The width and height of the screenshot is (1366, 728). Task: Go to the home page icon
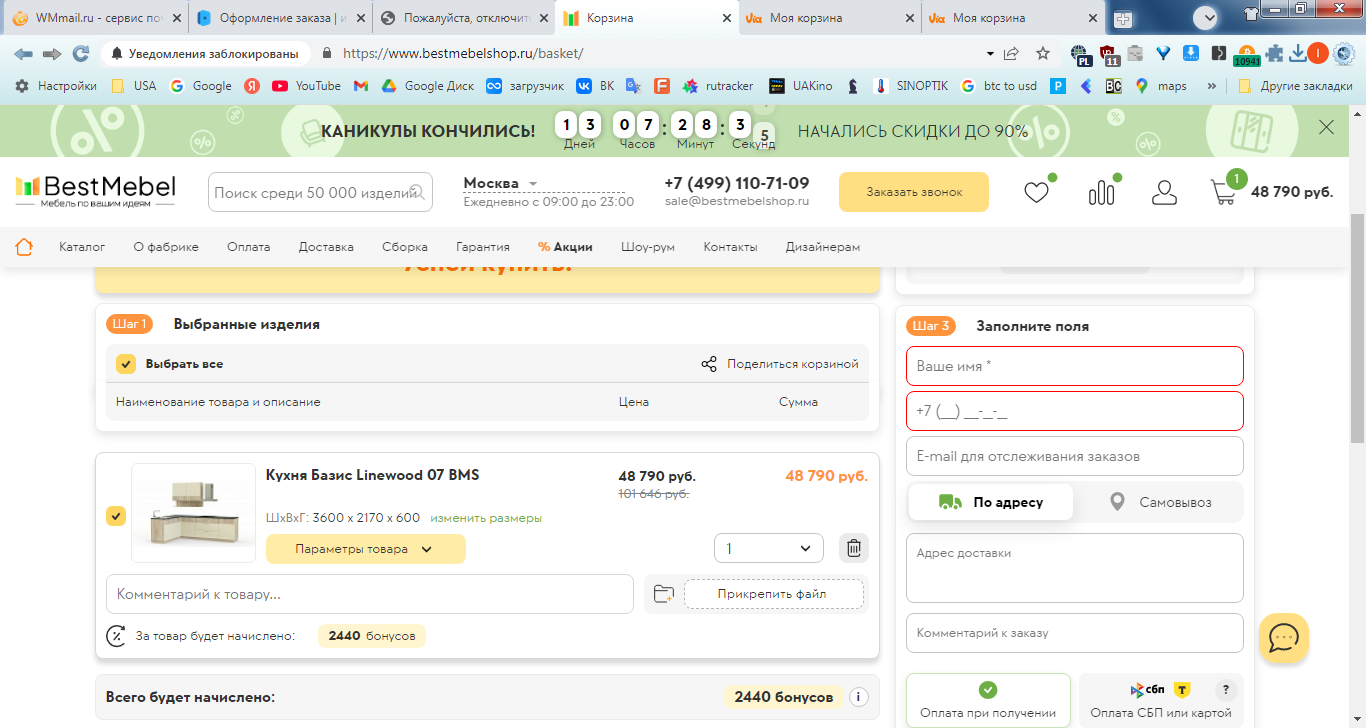tap(24, 246)
